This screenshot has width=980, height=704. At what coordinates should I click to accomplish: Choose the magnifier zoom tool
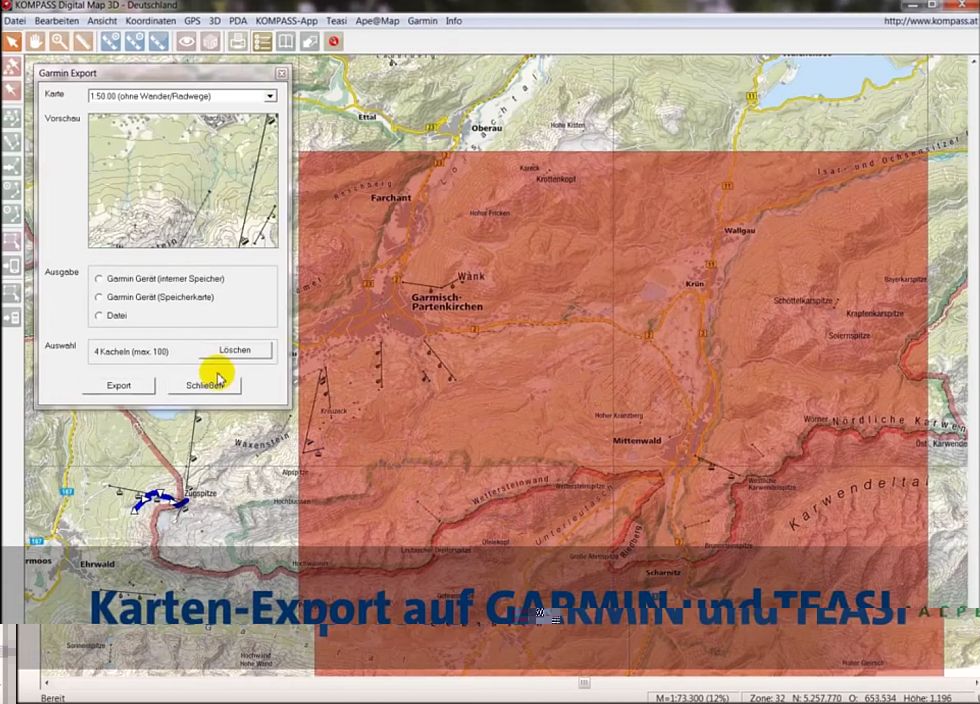[60, 41]
